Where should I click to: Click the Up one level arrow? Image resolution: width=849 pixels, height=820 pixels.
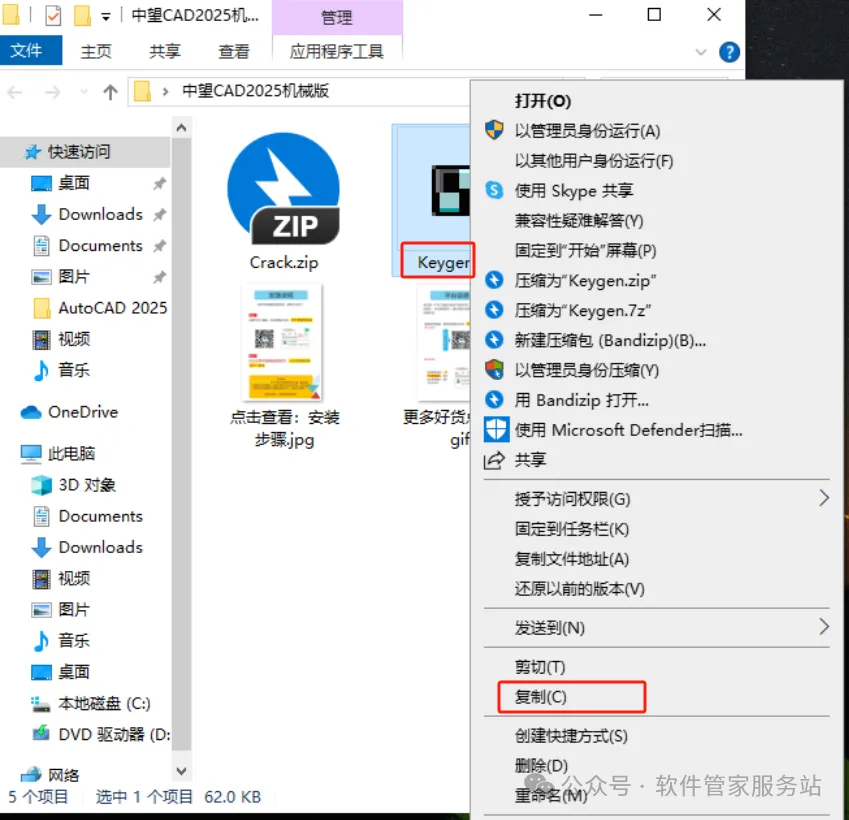(x=110, y=92)
